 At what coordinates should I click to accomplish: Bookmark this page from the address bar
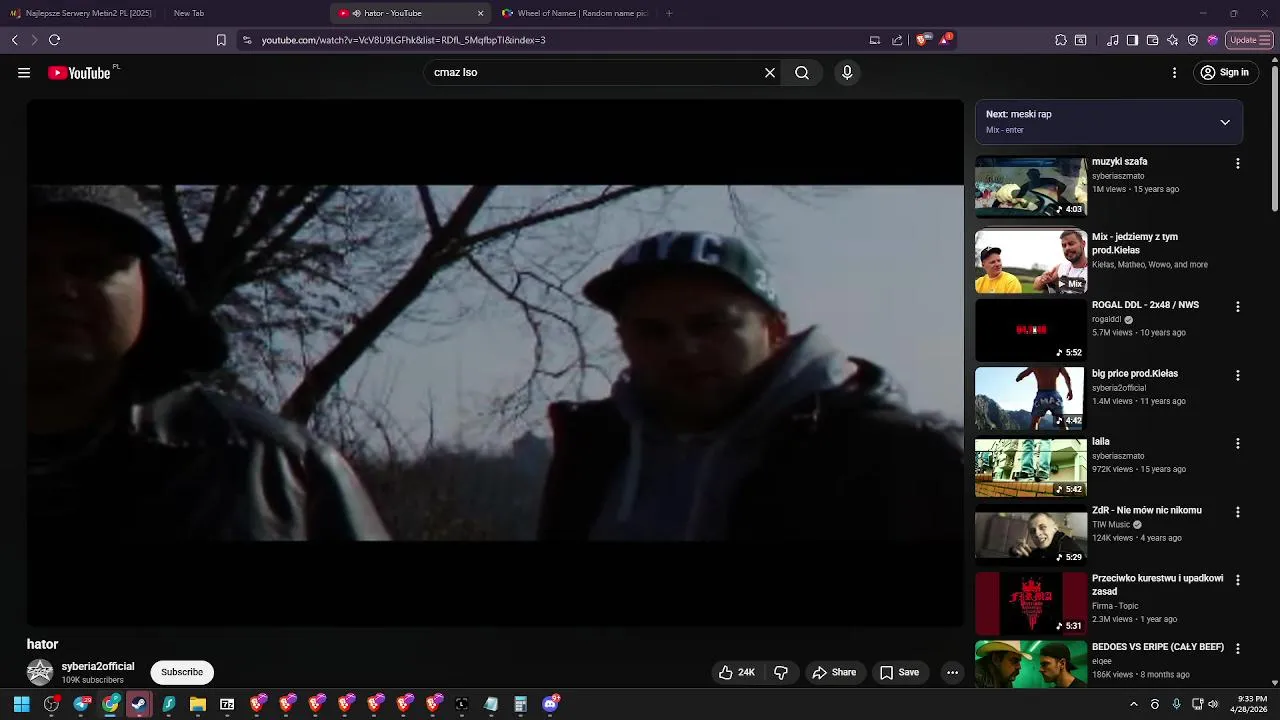click(221, 40)
